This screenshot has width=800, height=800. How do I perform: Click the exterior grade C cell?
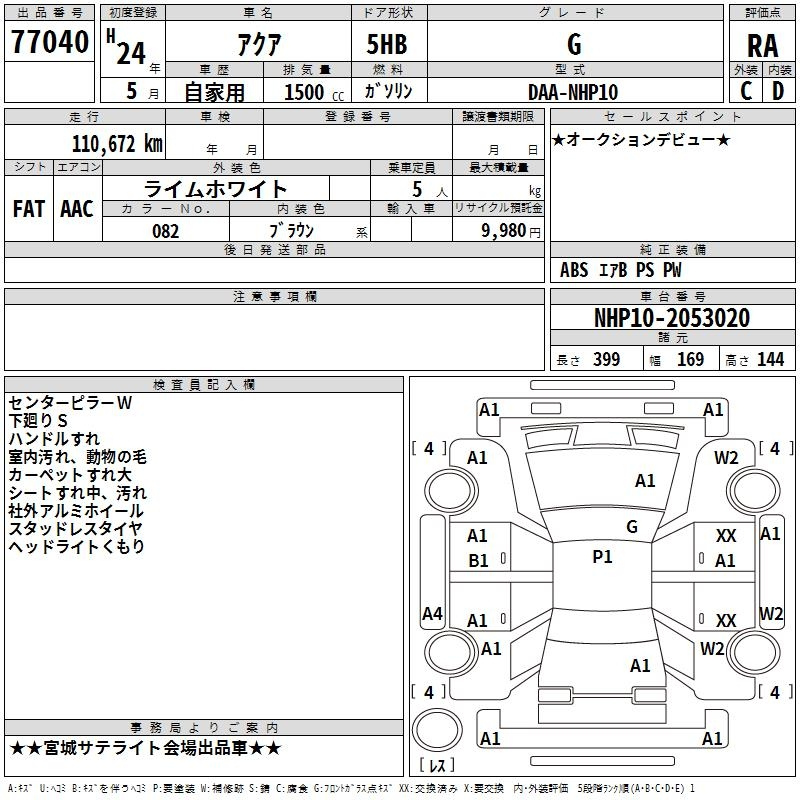[x=745, y=90]
